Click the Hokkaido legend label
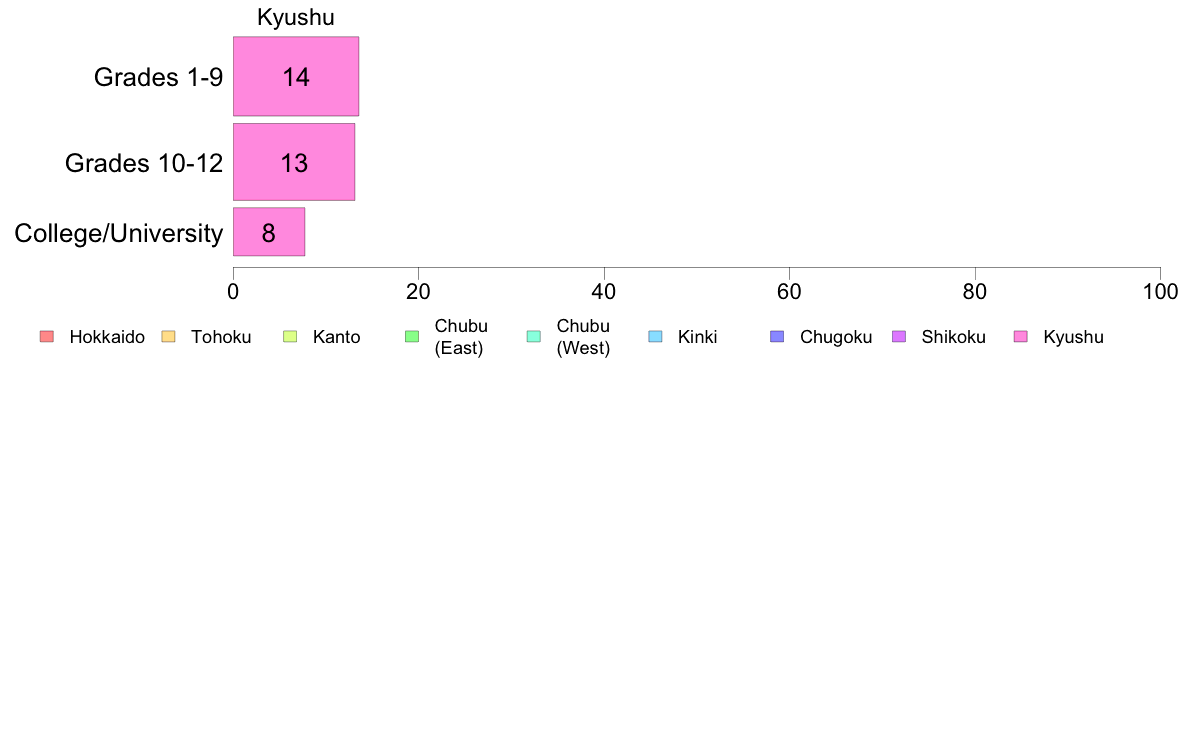The image size is (1188, 736). click(x=107, y=337)
